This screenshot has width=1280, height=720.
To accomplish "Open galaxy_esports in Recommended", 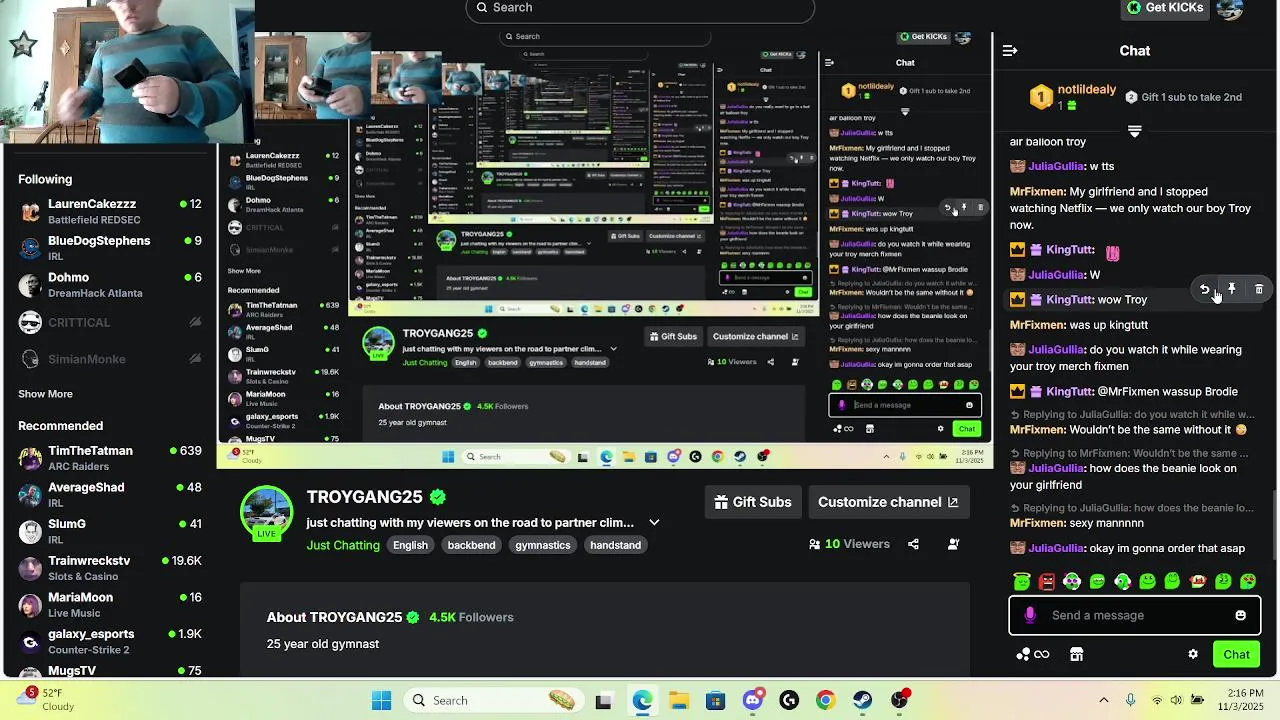I will click(110, 642).
